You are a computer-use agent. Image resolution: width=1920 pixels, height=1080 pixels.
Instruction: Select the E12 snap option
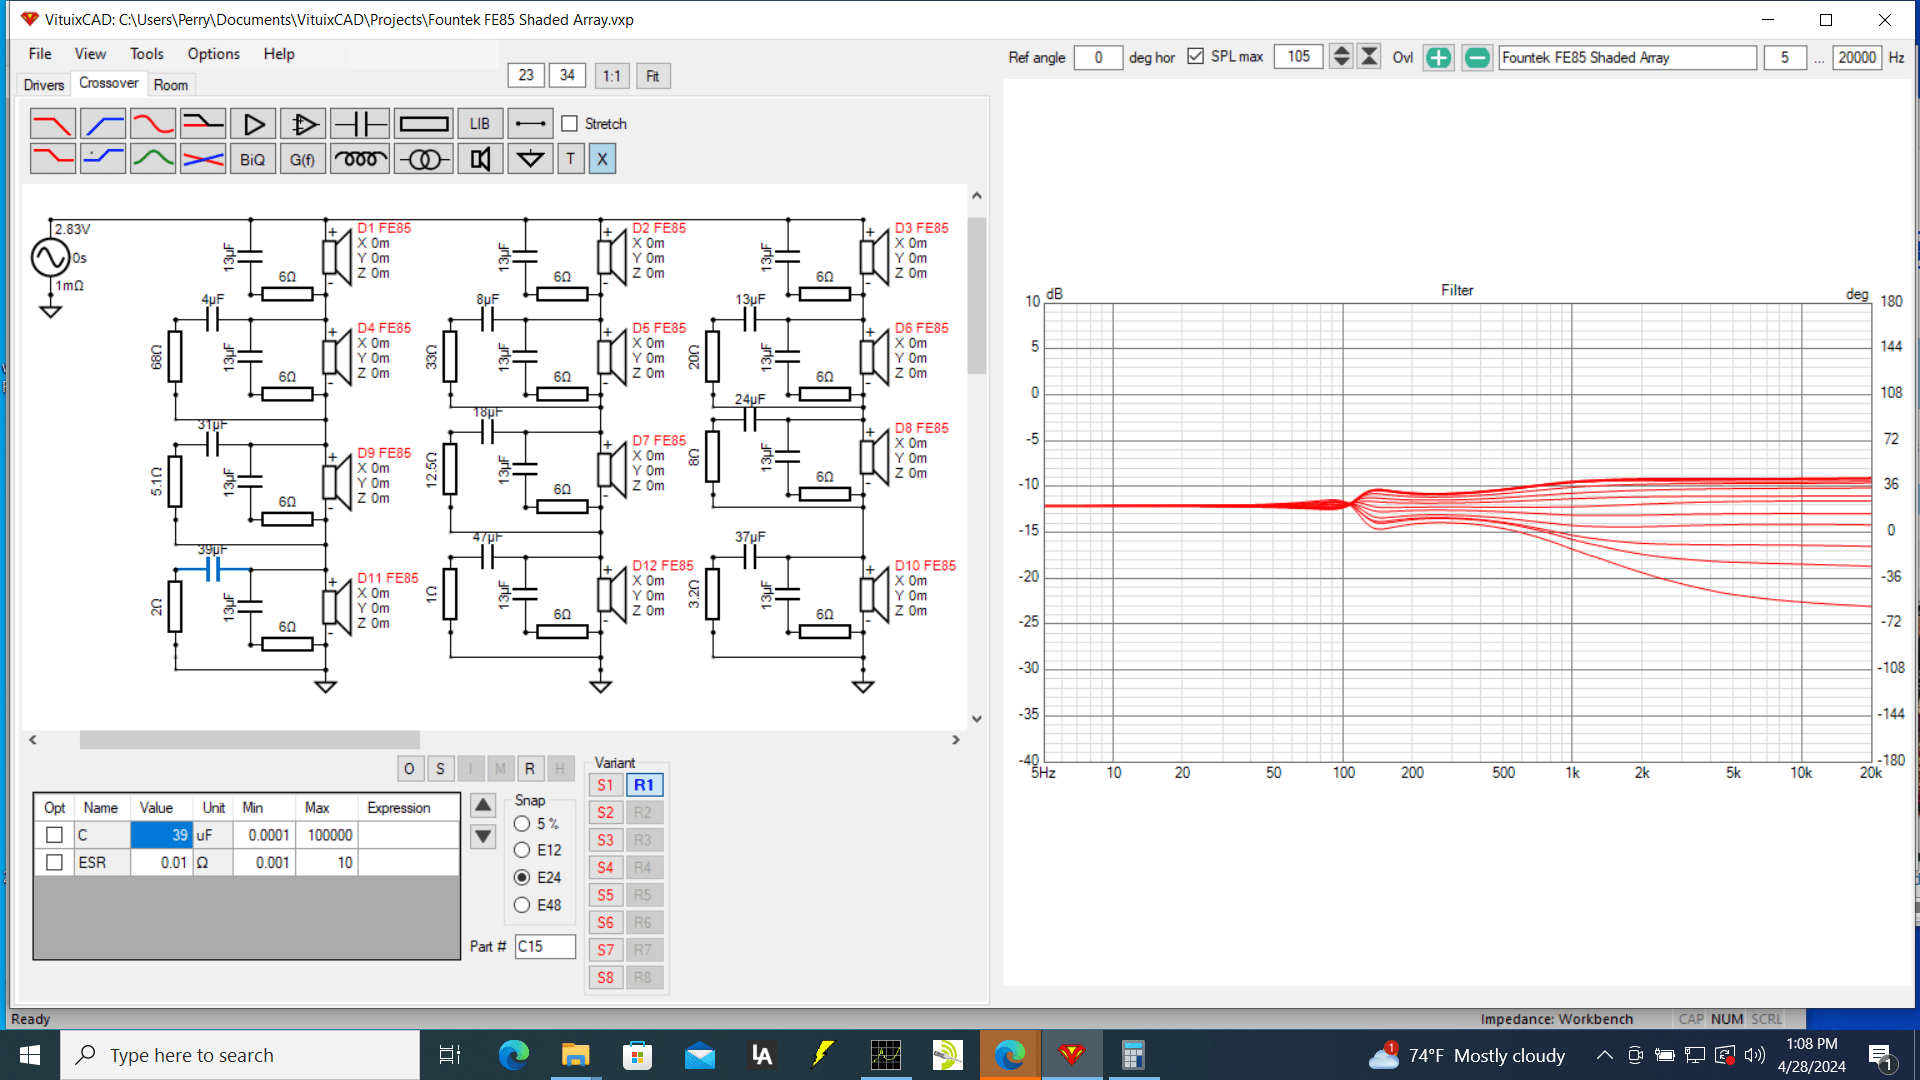tap(522, 850)
